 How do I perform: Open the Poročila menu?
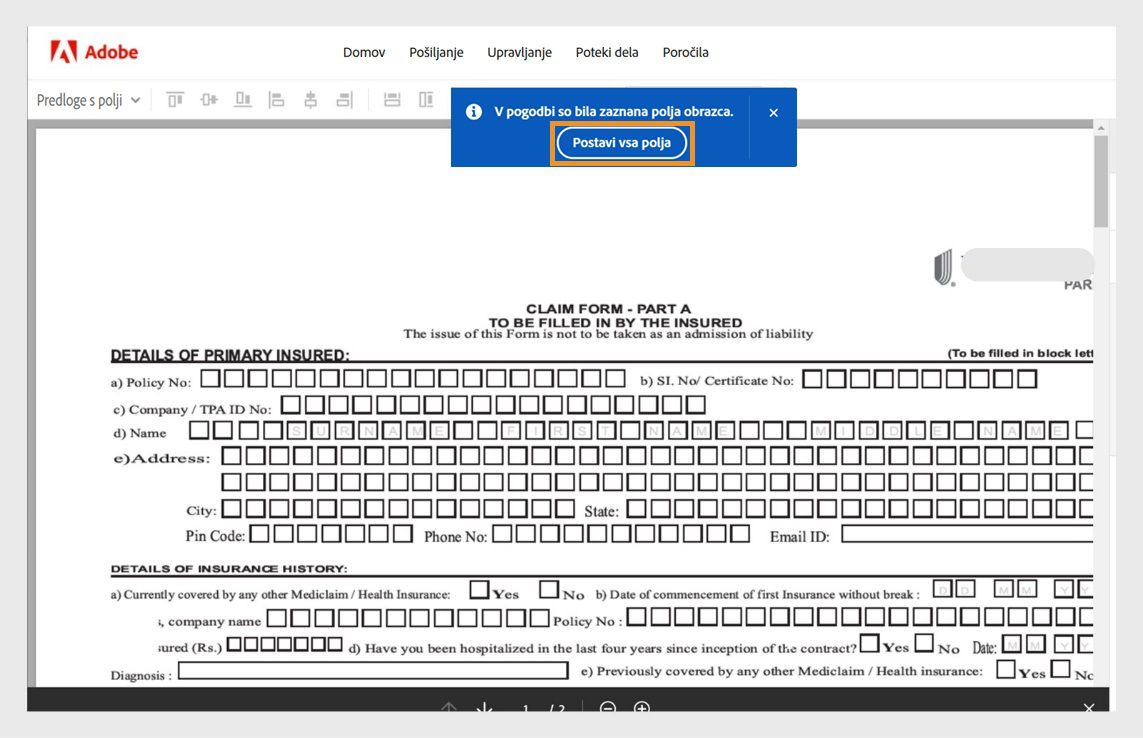click(x=685, y=53)
